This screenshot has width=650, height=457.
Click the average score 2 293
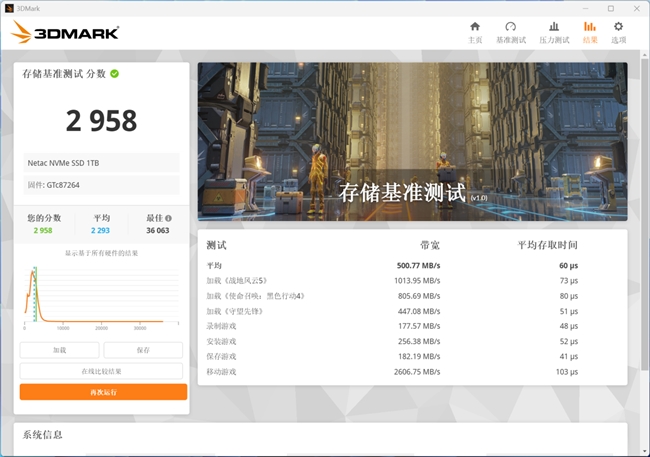100,230
